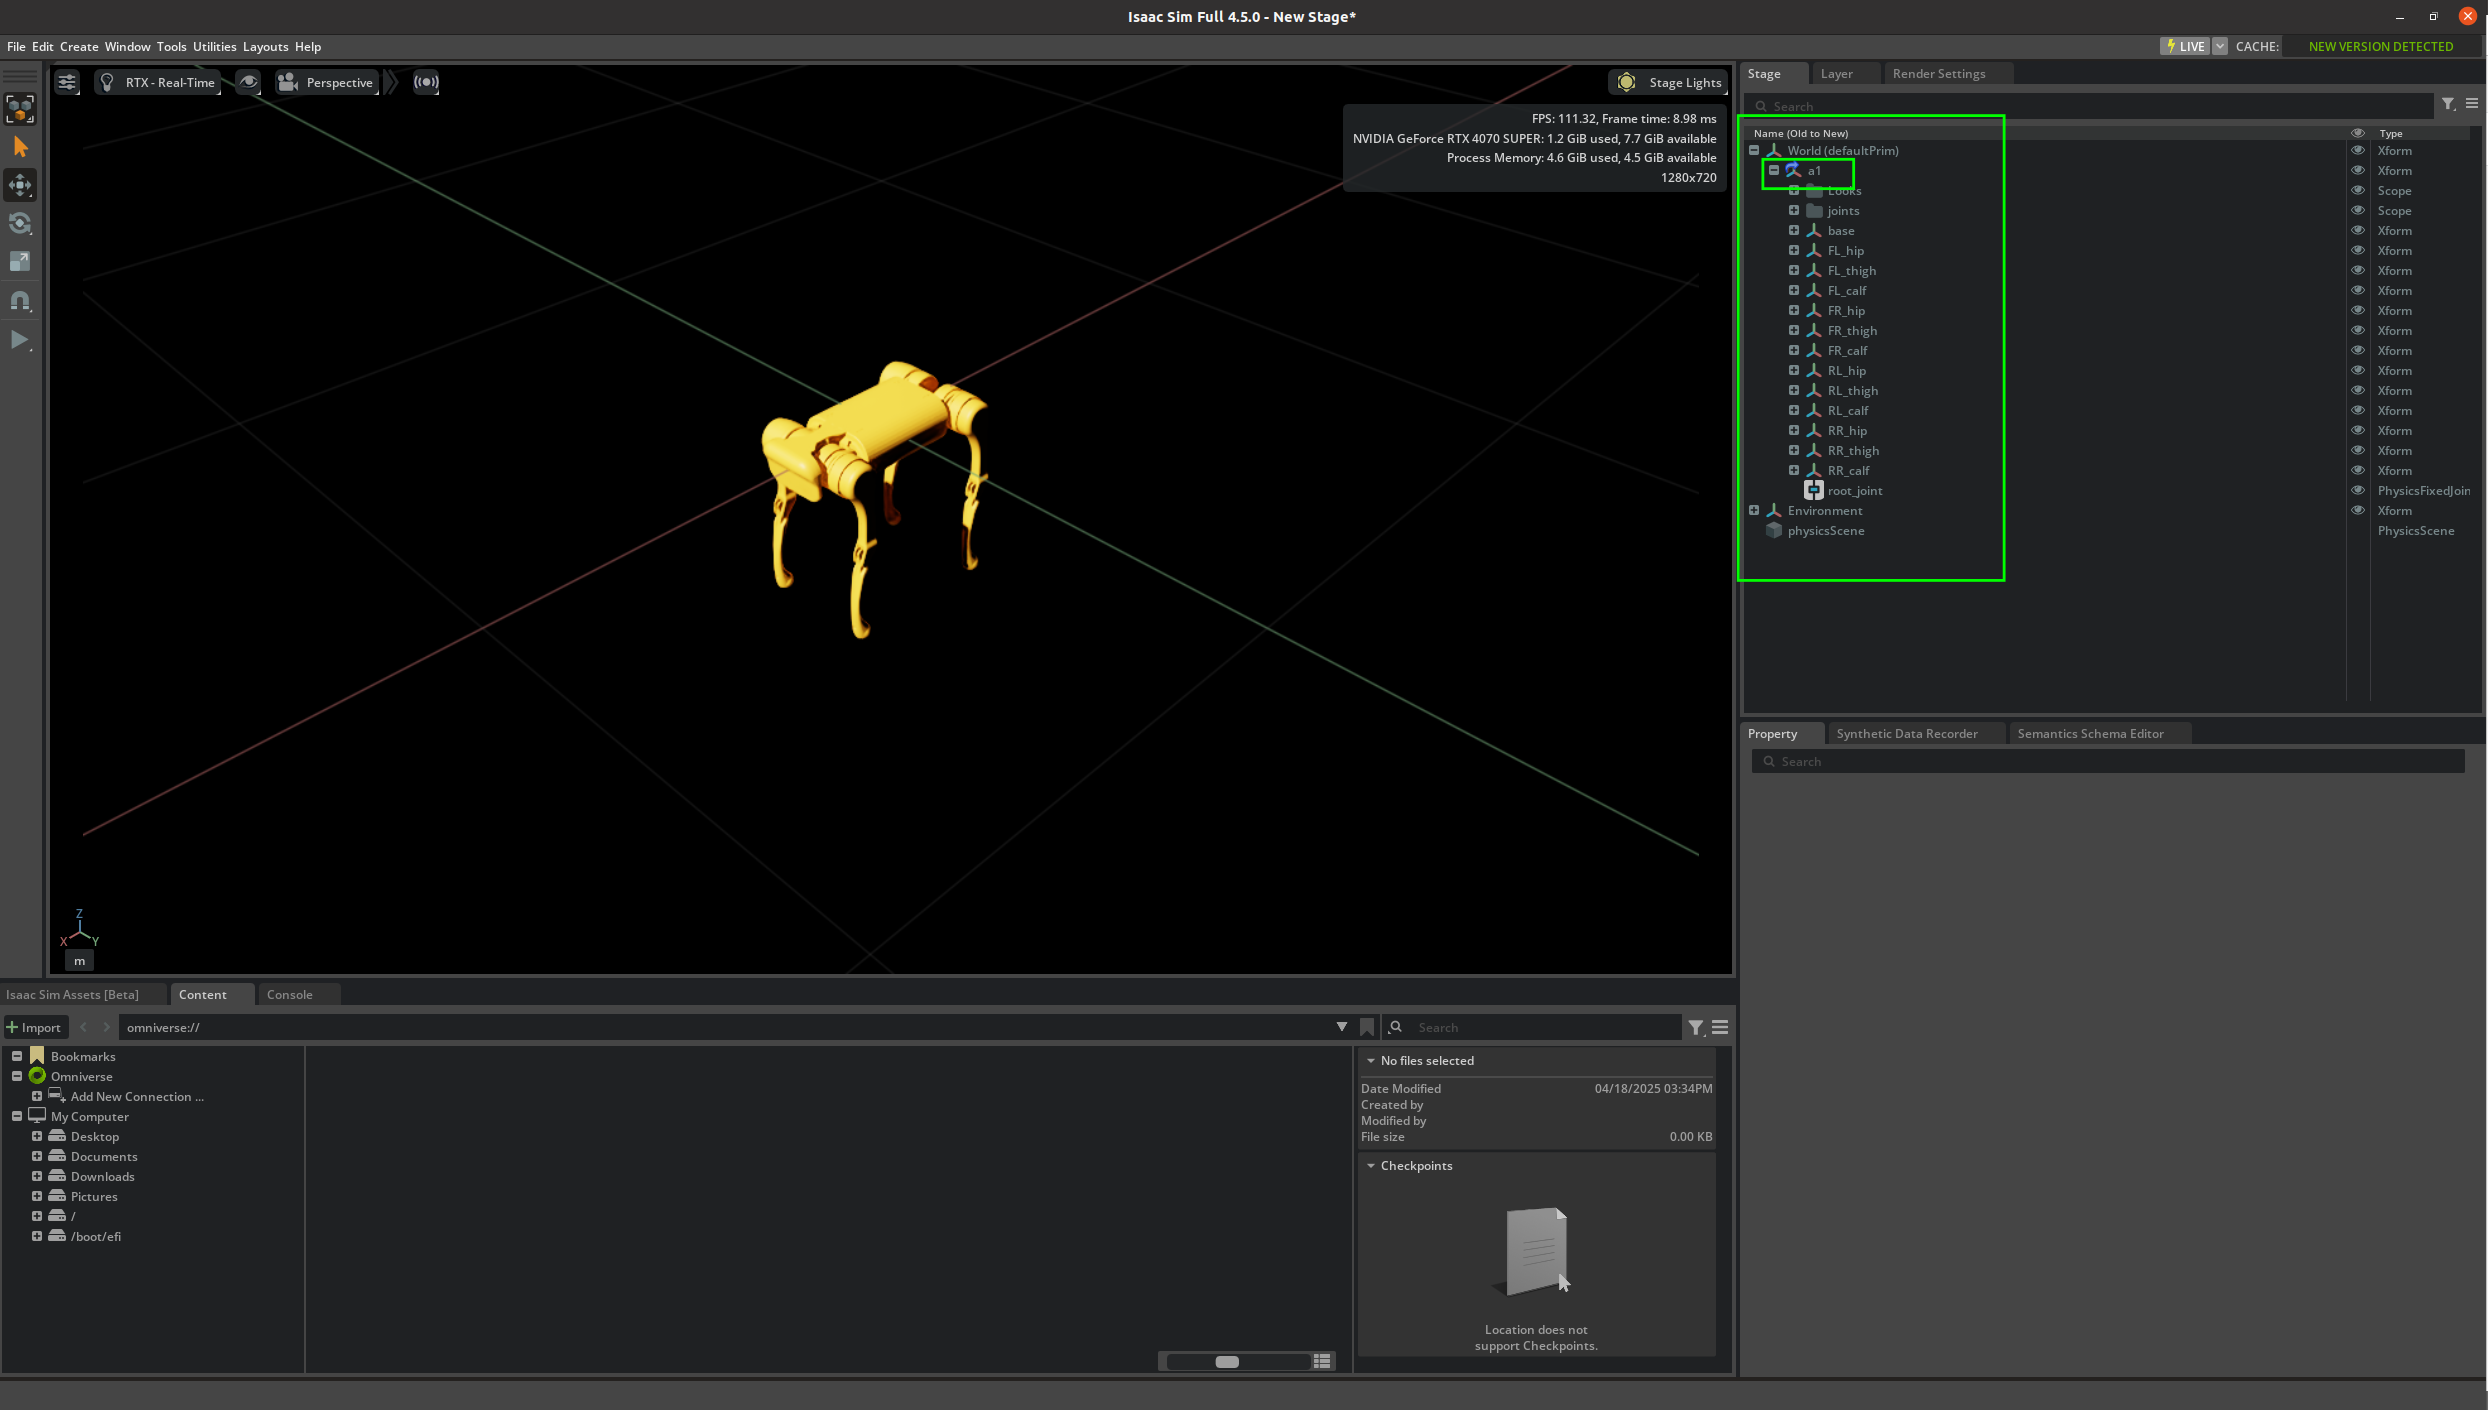2488x1410 pixels.
Task: Toggle the snap magnet tool
Action: point(20,300)
